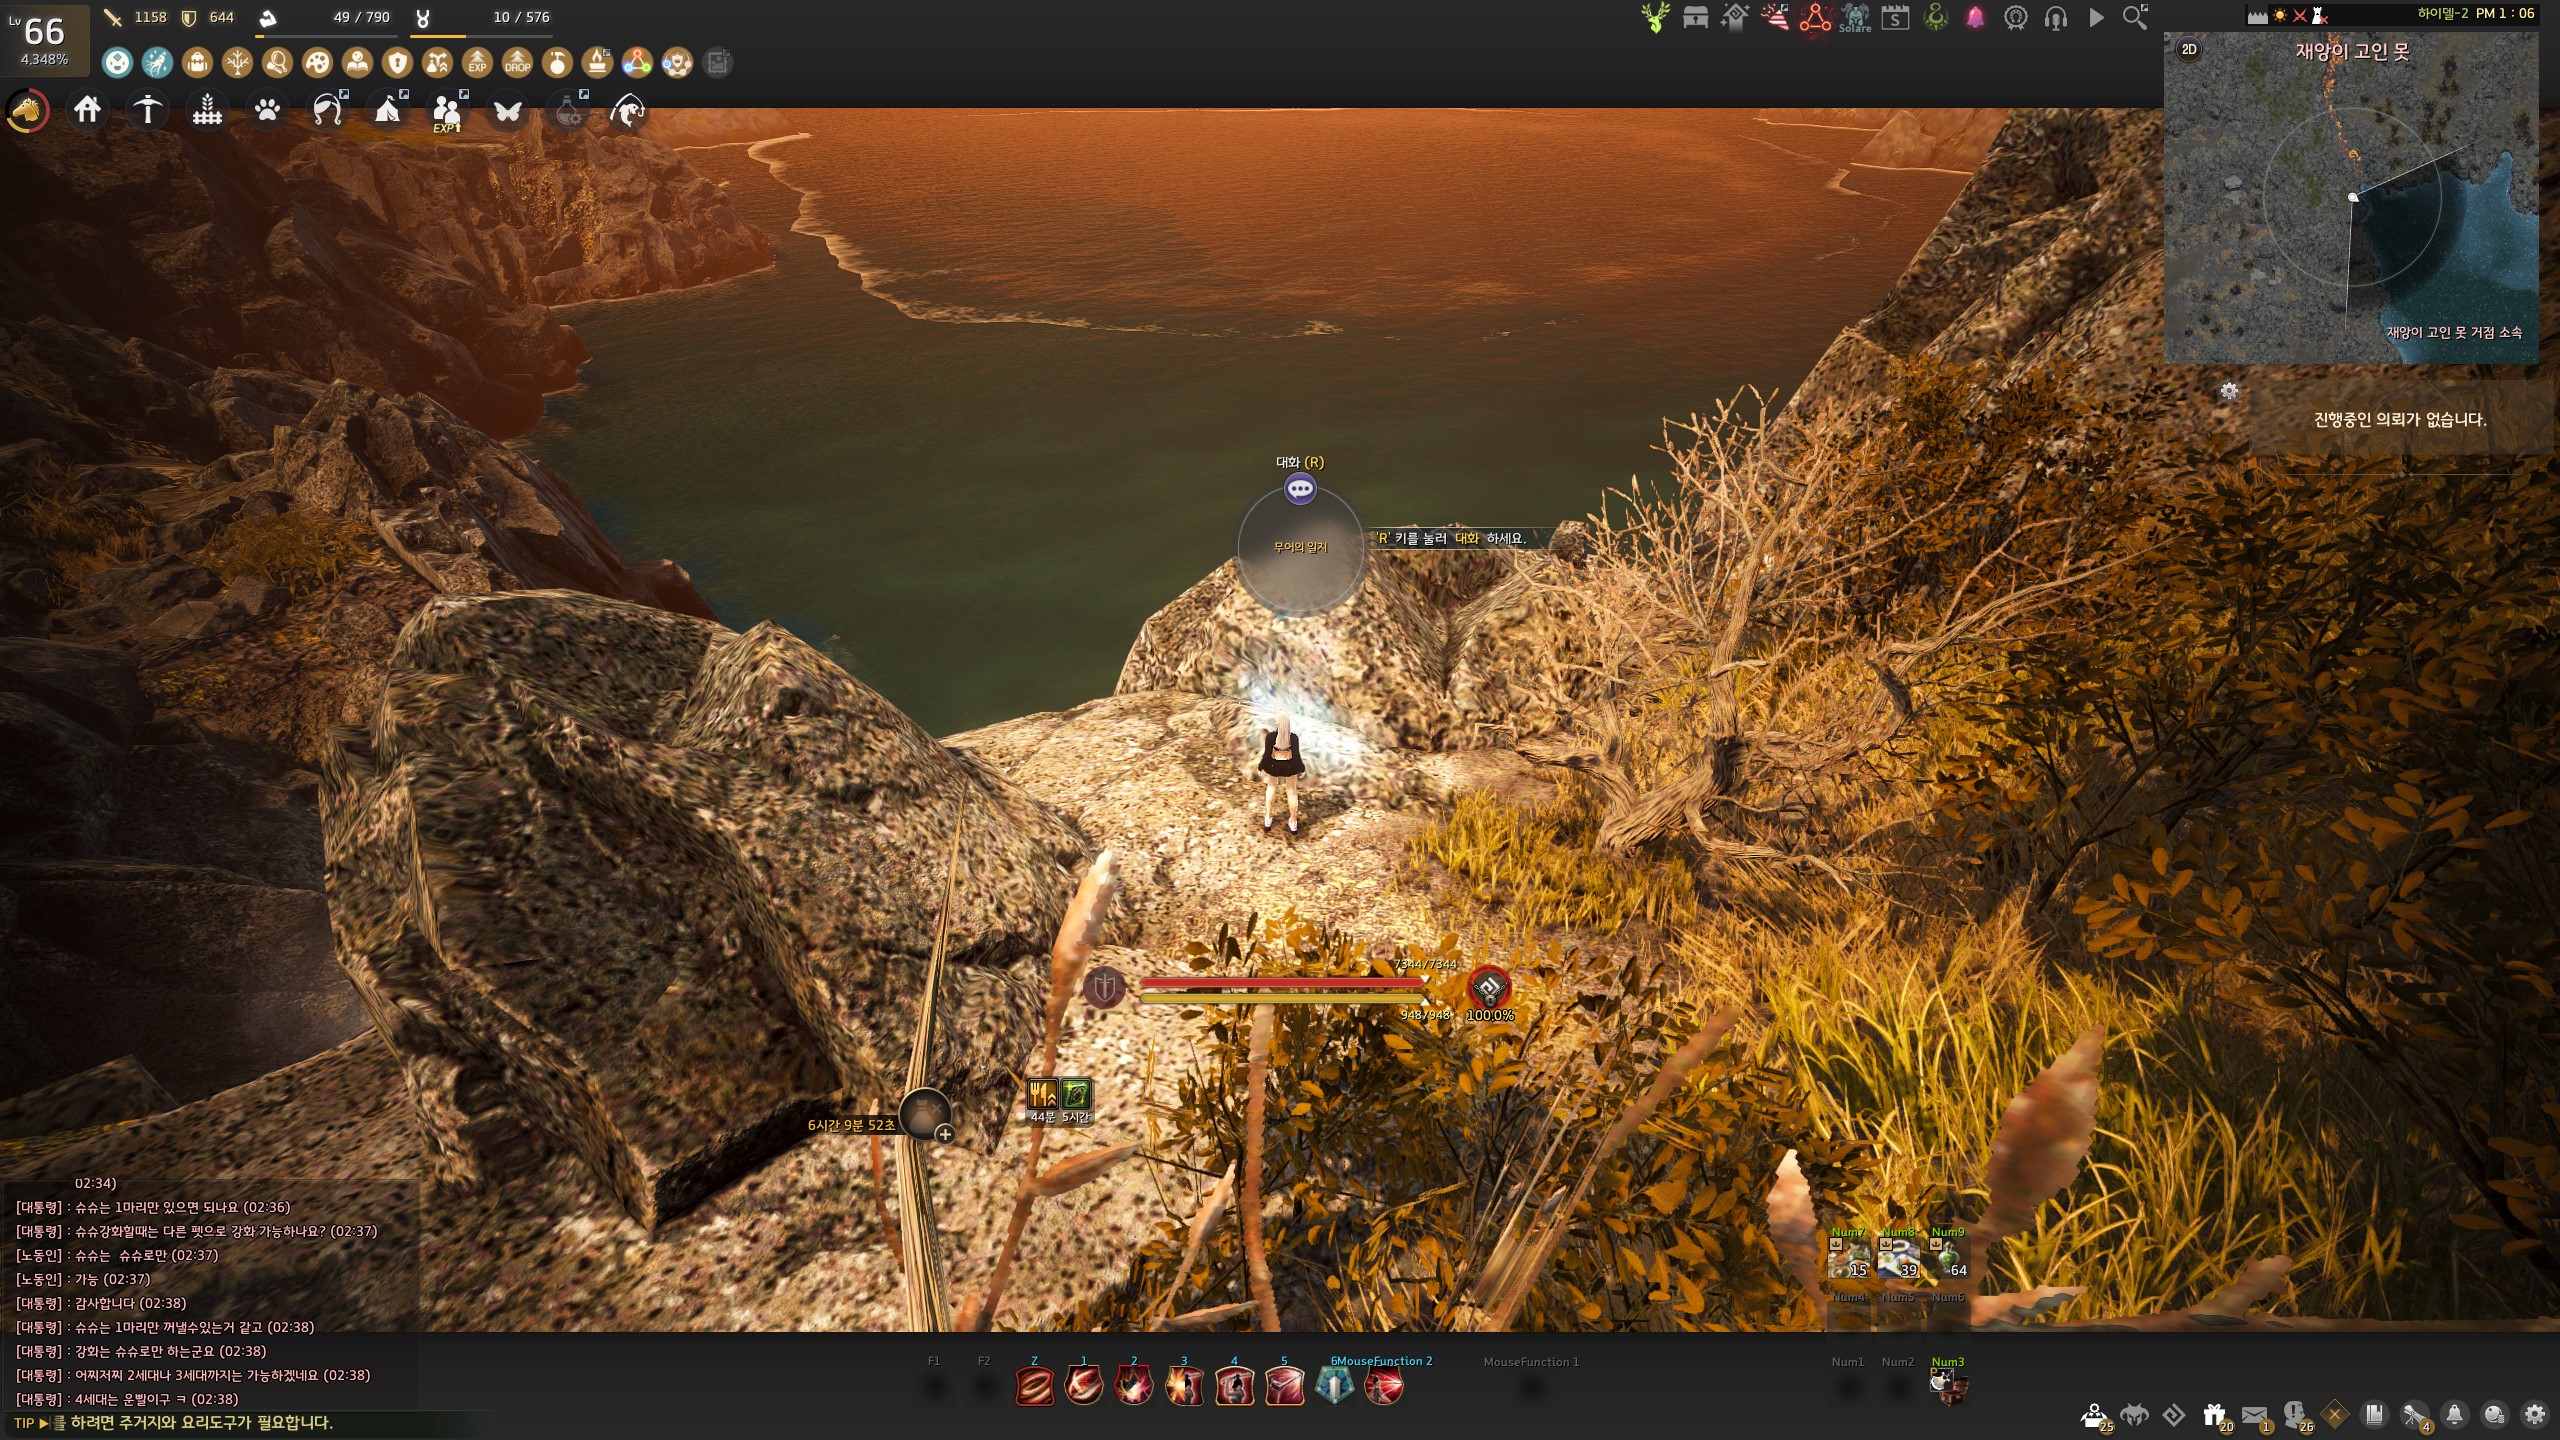Click the butterfly icon
The image size is (2560, 1440).
[x=508, y=109]
